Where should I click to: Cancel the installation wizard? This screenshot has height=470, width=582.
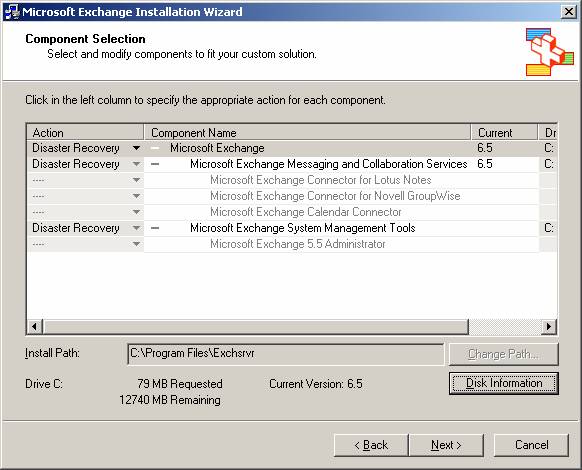531,445
